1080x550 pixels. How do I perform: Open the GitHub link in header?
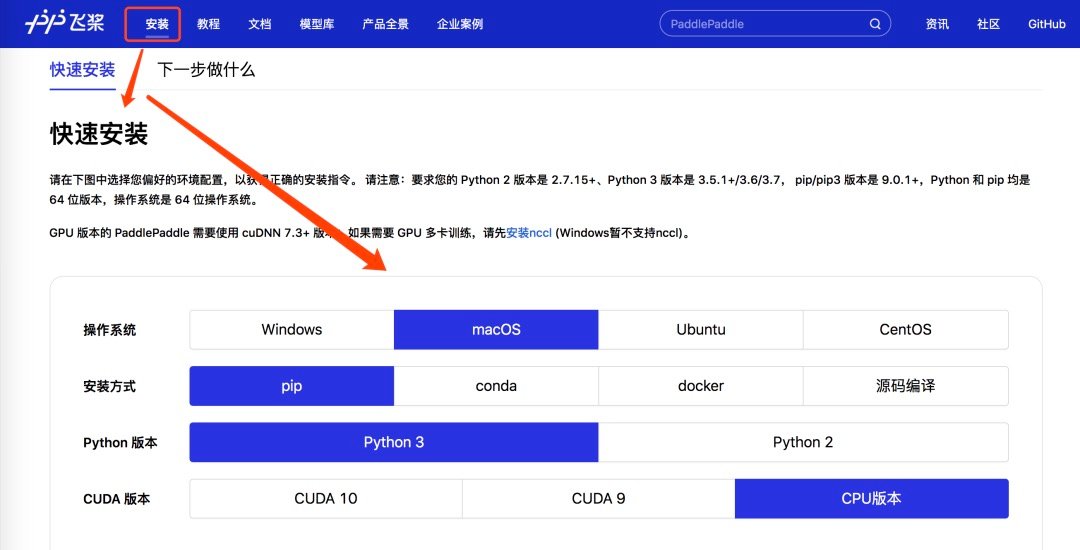(1047, 24)
